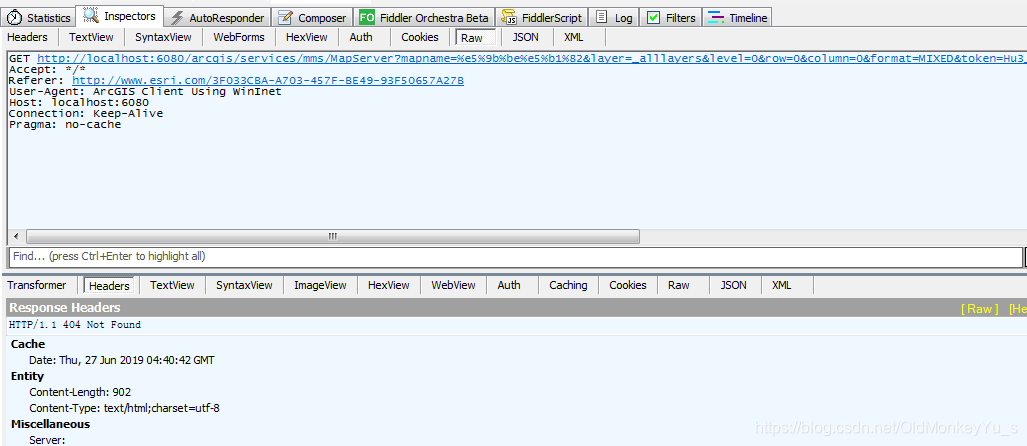Select request Auth inspector tab
Viewport: 1027px width, 446px height.
coord(361,37)
